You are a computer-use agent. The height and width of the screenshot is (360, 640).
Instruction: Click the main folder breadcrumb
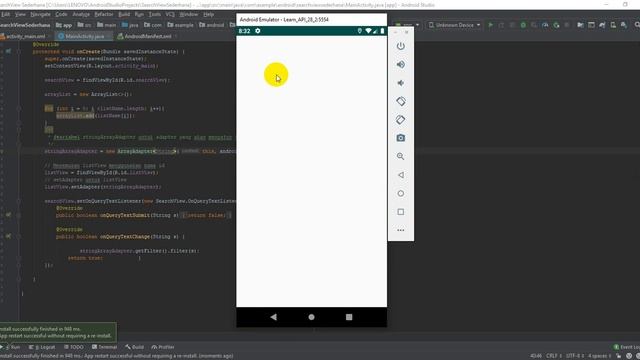pos(107,25)
